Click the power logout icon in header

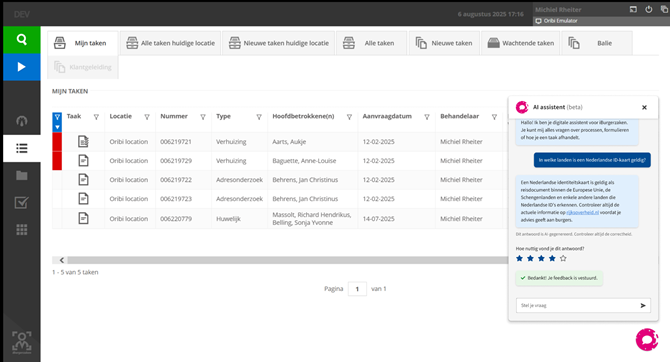[649, 9]
